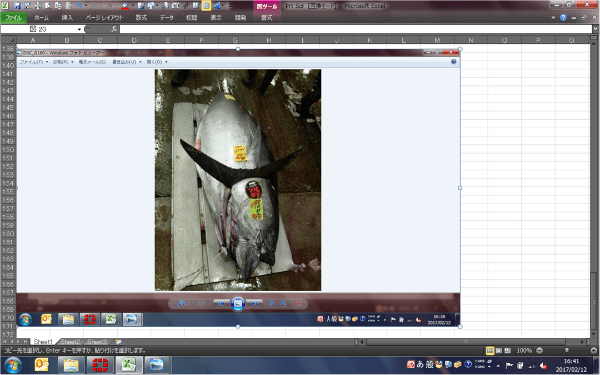Click the Outlook icon in the Windows taskbar
Image resolution: width=600 pixels, height=375 pixels.
(x=42, y=365)
